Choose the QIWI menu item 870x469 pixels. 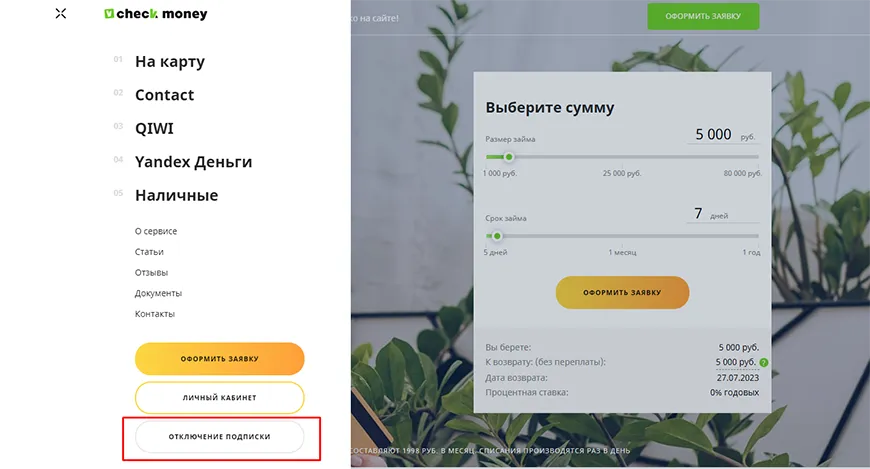pyautogui.click(x=154, y=128)
